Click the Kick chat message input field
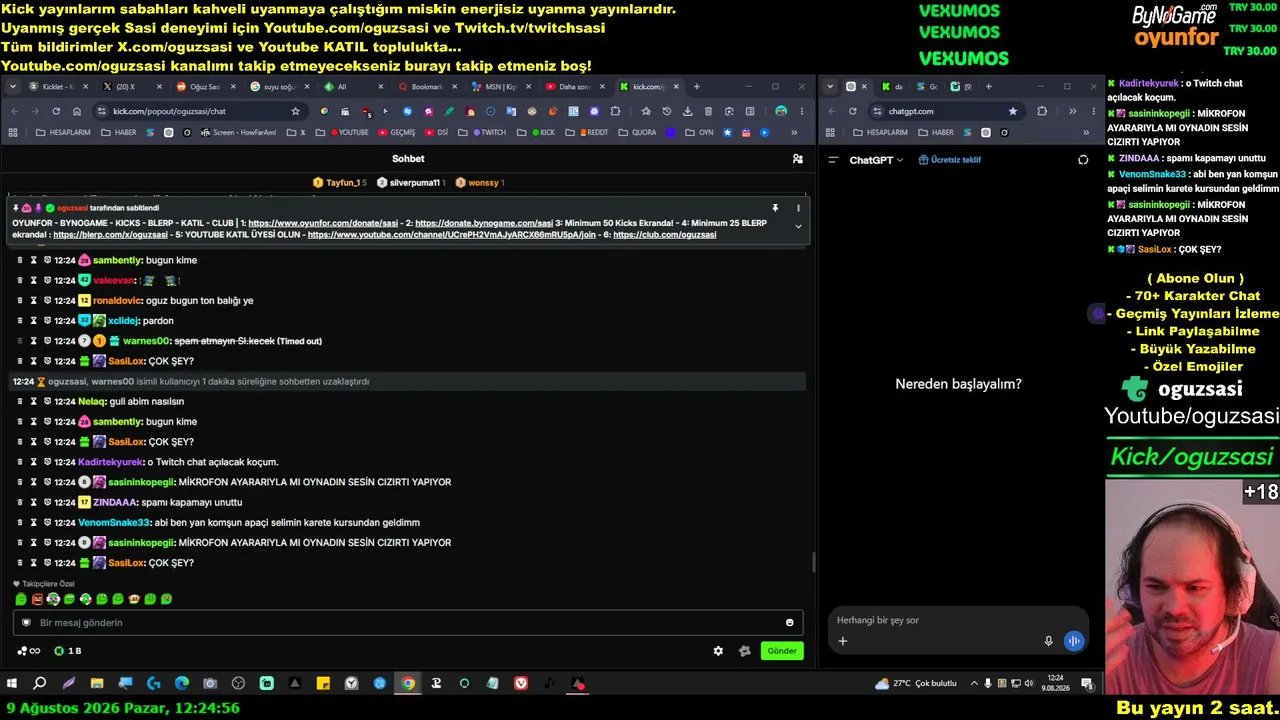Screen dimensions: 1280x720 coord(408,623)
